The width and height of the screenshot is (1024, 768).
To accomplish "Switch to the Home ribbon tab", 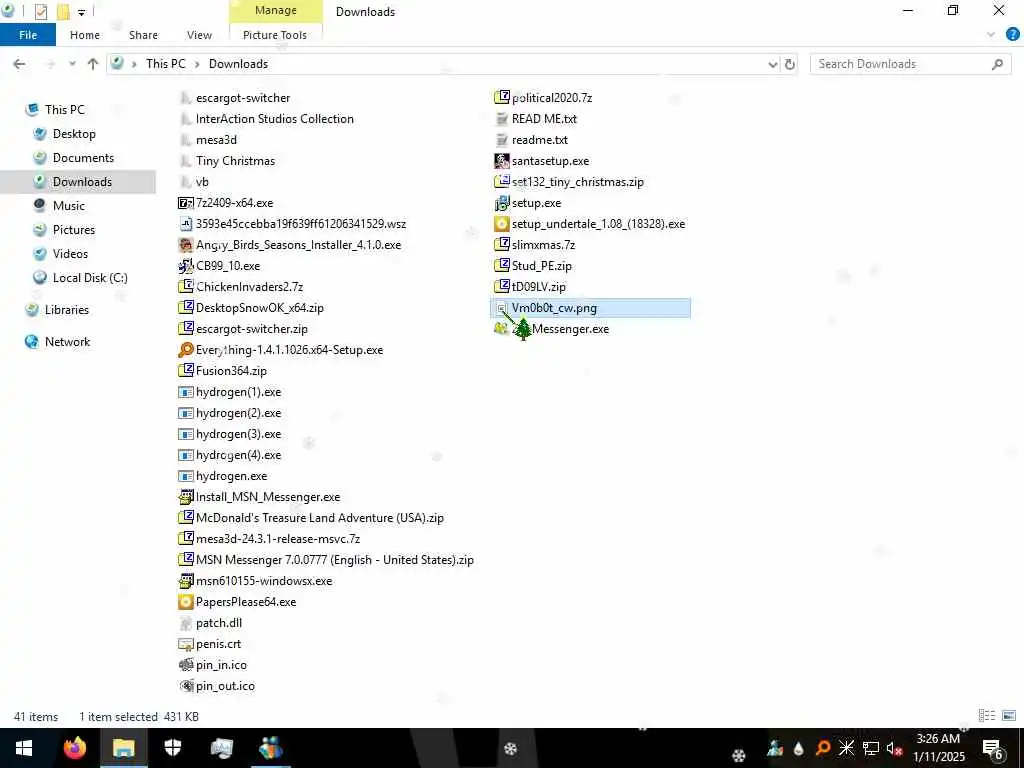I will pyautogui.click(x=85, y=35).
